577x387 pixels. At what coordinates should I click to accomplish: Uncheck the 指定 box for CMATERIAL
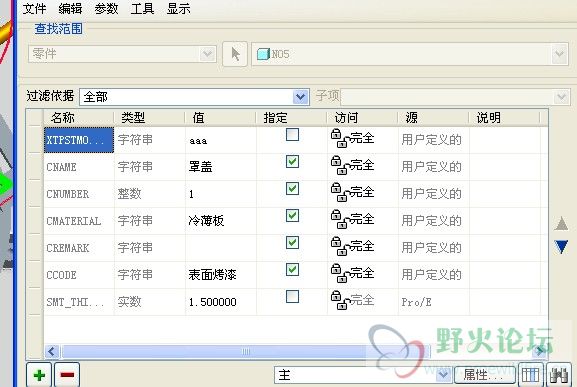[292, 216]
